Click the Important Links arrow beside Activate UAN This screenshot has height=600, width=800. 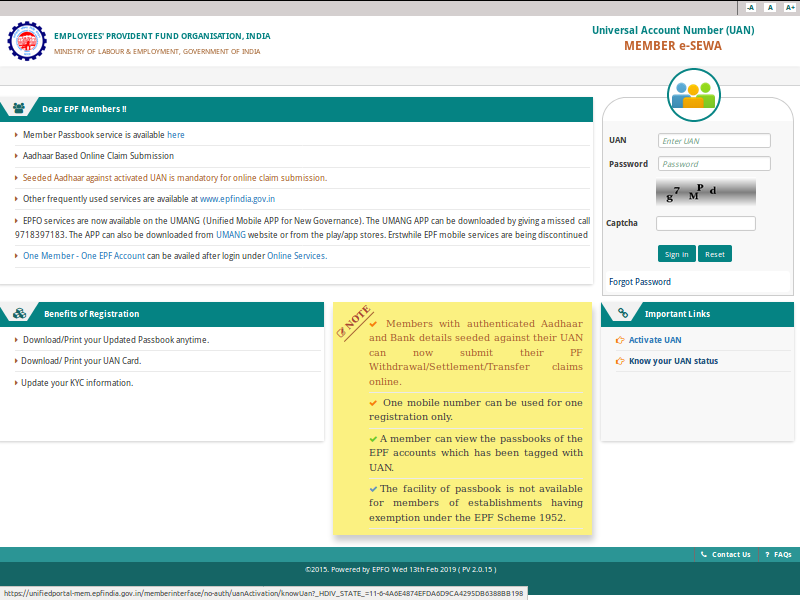coord(618,340)
